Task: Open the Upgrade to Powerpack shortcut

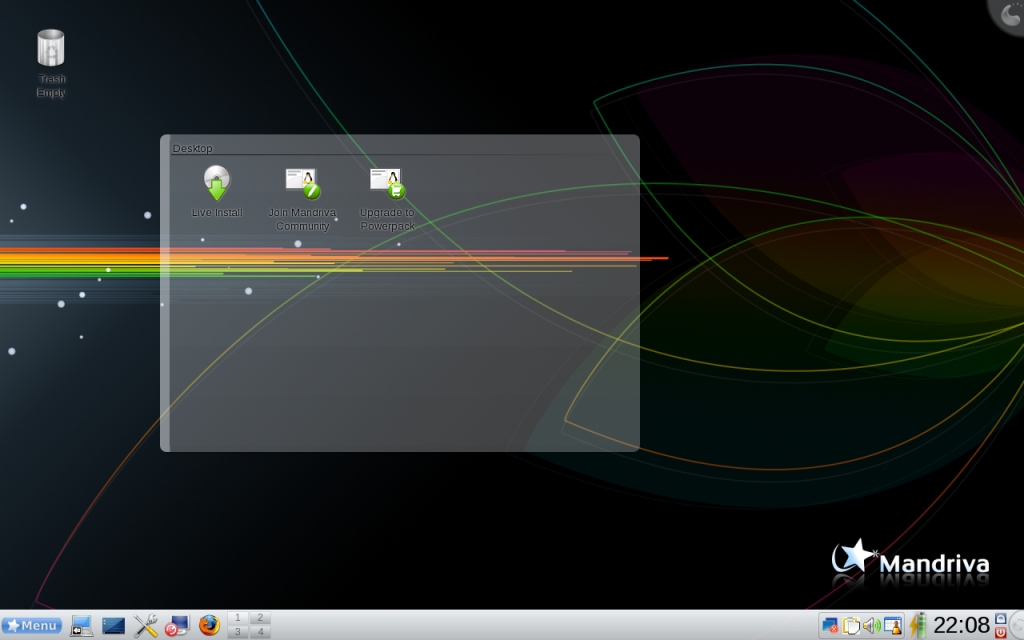Action: pyautogui.click(x=387, y=184)
